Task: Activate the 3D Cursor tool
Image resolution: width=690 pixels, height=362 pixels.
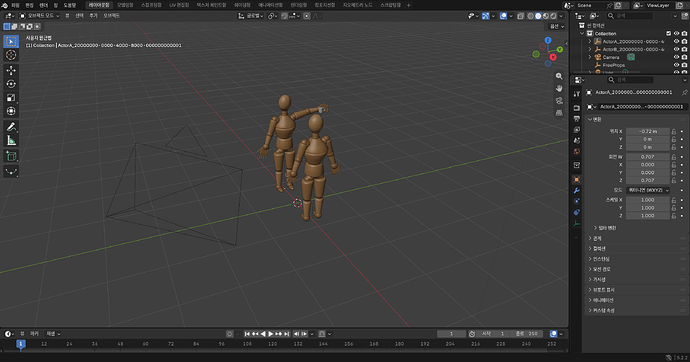Action: click(11, 55)
